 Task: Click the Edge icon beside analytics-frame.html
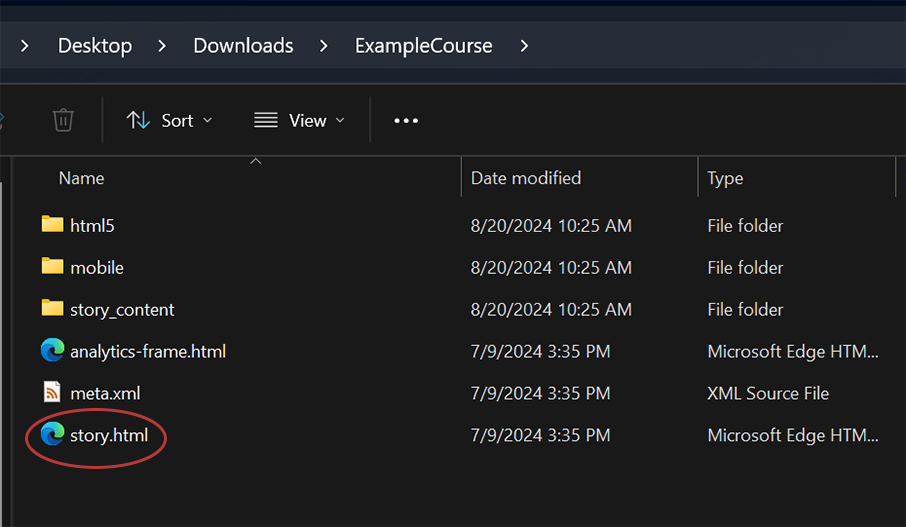tap(53, 350)
